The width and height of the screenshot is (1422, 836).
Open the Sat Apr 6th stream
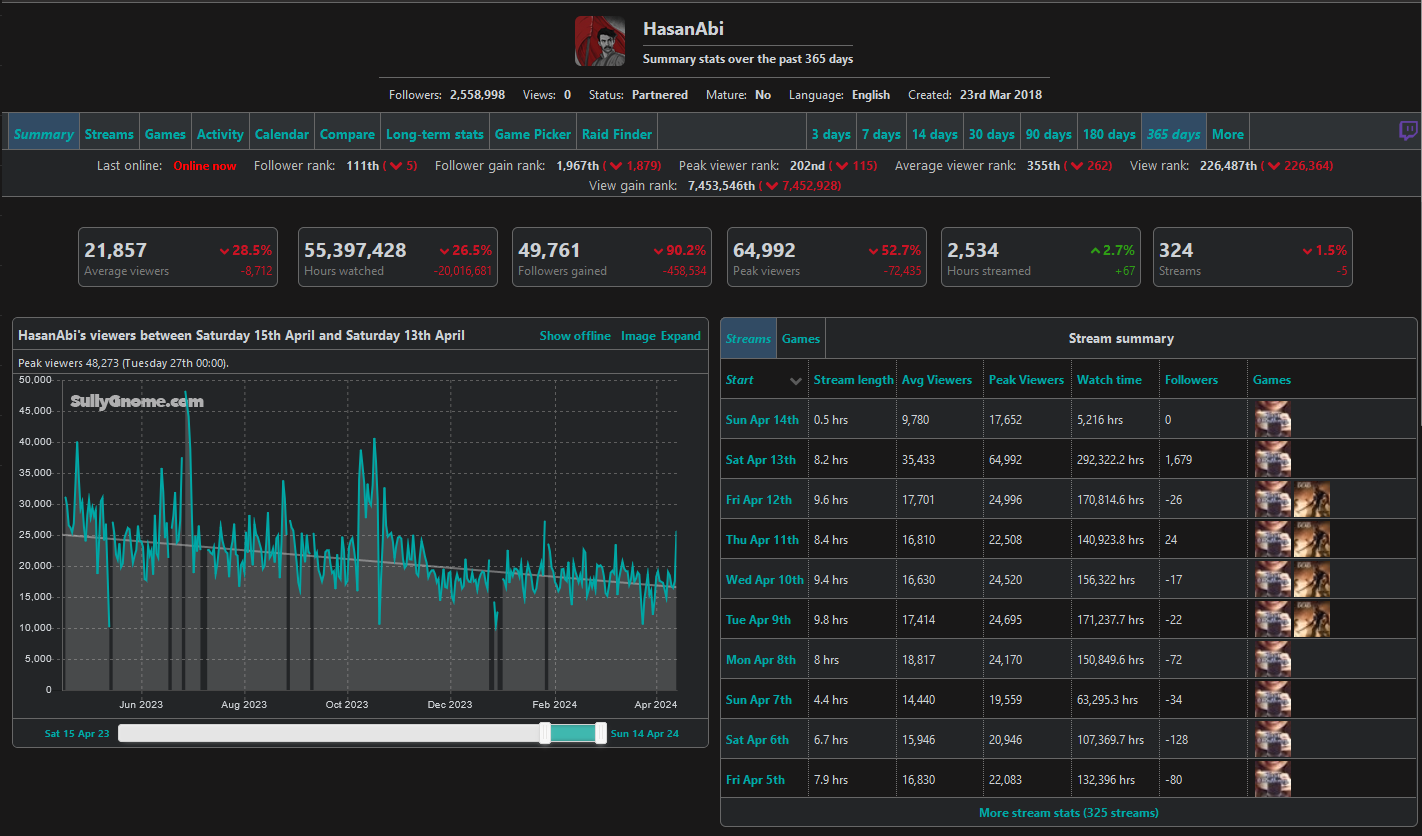[x=757, y=740]
